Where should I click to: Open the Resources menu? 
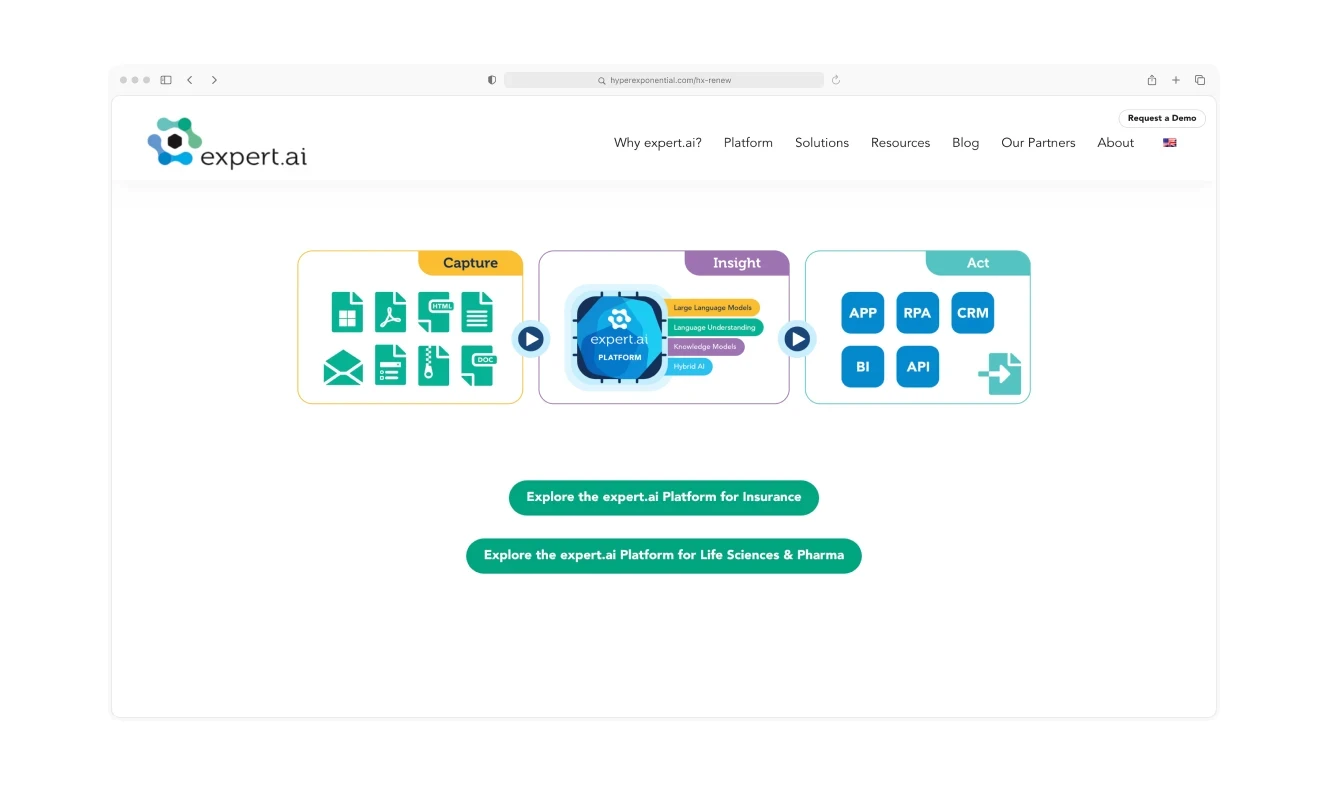coord(900,143)
